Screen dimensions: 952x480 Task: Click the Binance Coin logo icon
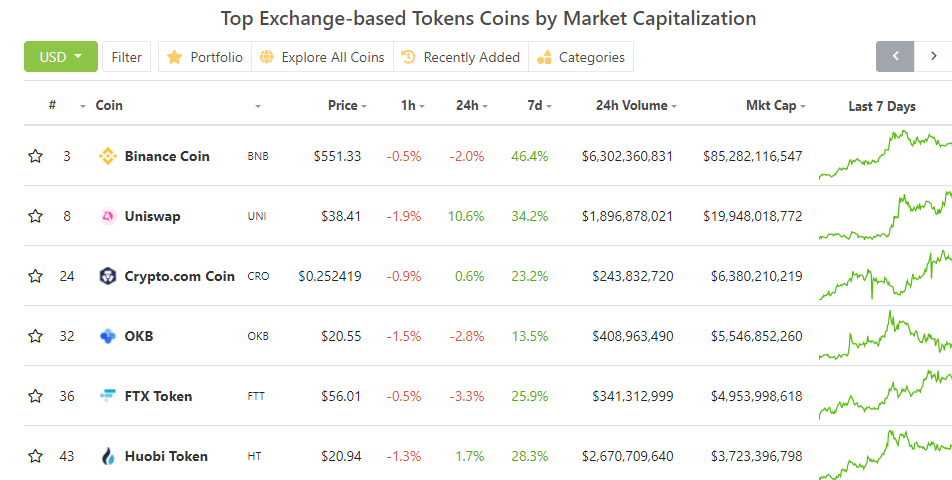(108, 156)
